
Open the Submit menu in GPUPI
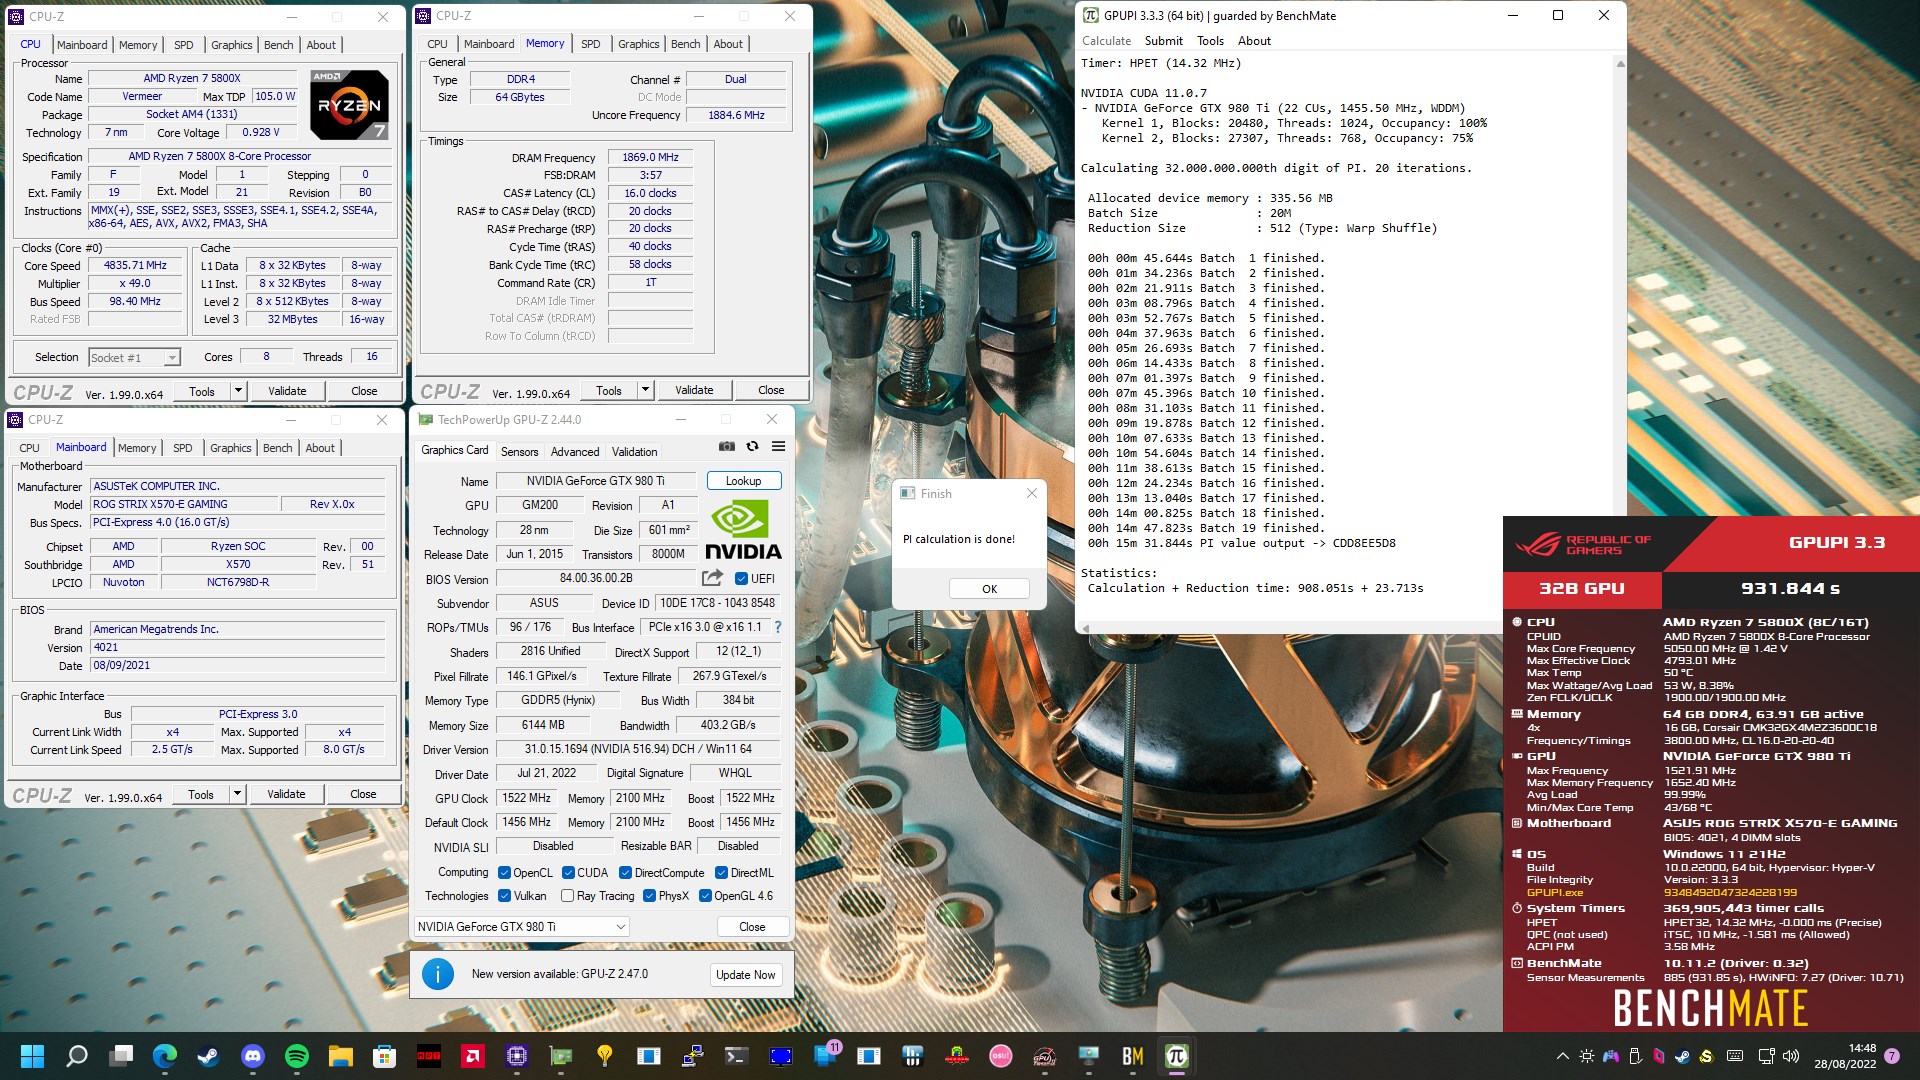(1163, 41)
